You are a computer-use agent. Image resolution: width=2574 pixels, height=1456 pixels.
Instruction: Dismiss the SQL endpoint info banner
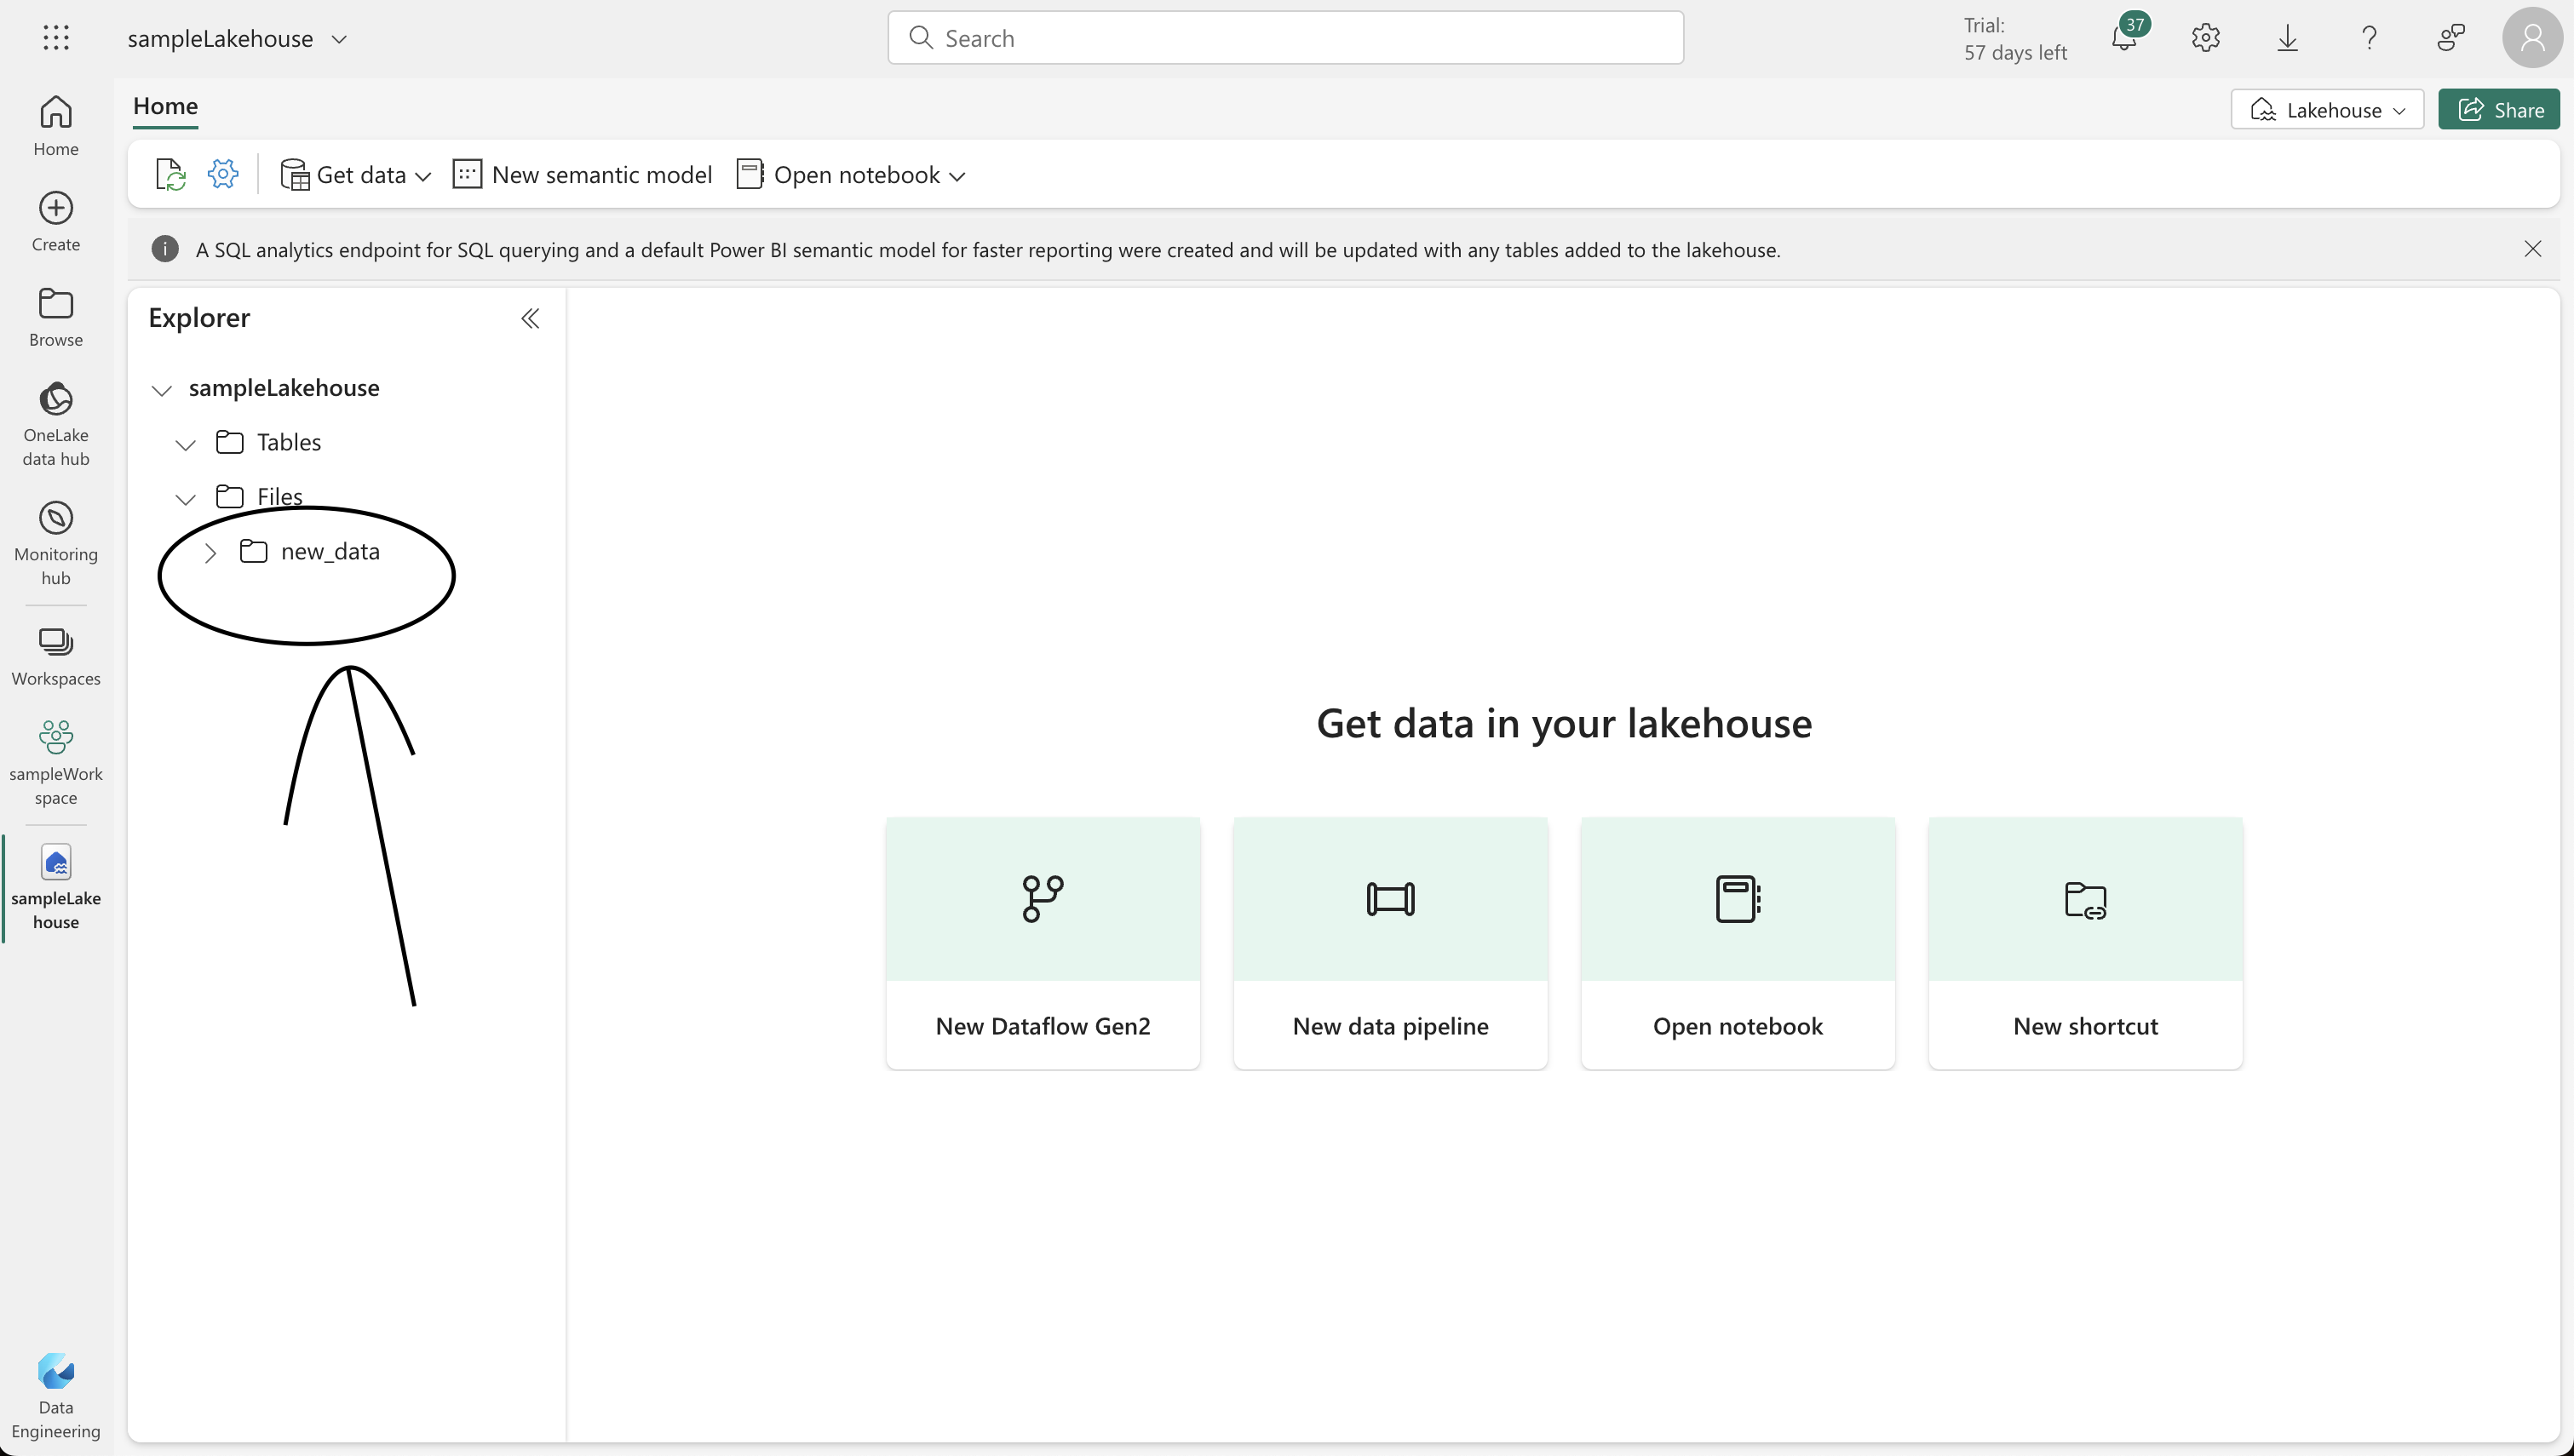coord(2532,249)
